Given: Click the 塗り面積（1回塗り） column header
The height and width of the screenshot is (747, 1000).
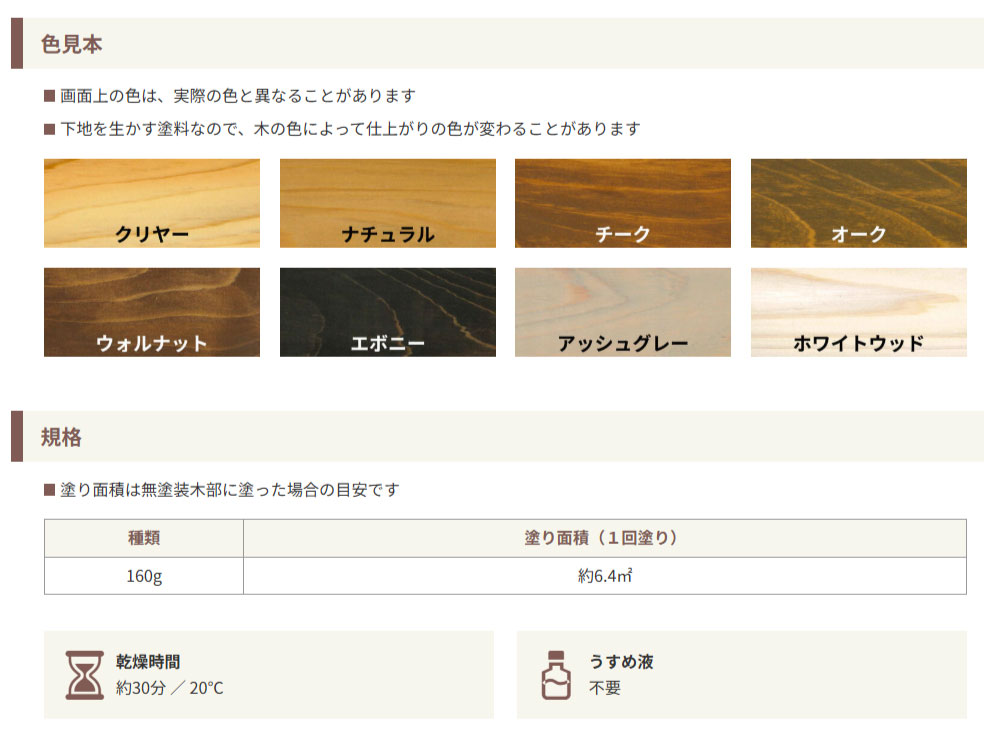Looking at the screenshot, I should point(604,538).
